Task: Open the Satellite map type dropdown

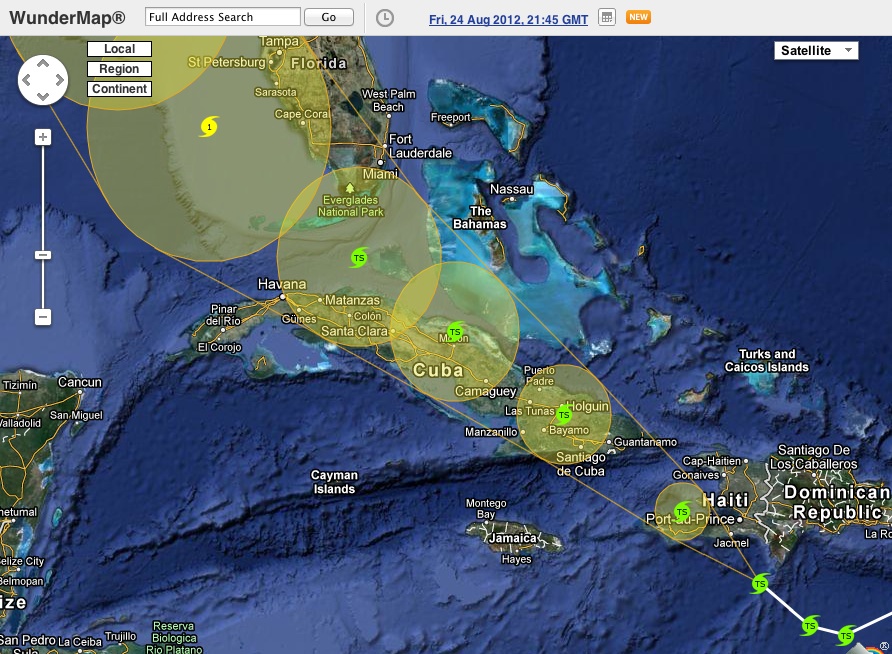Action: click(816, 51)
